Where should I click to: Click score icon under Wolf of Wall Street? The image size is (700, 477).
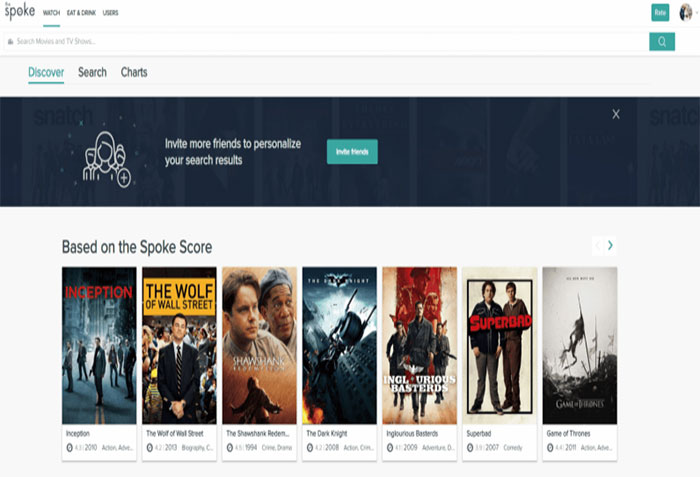(x=150, y=448)
